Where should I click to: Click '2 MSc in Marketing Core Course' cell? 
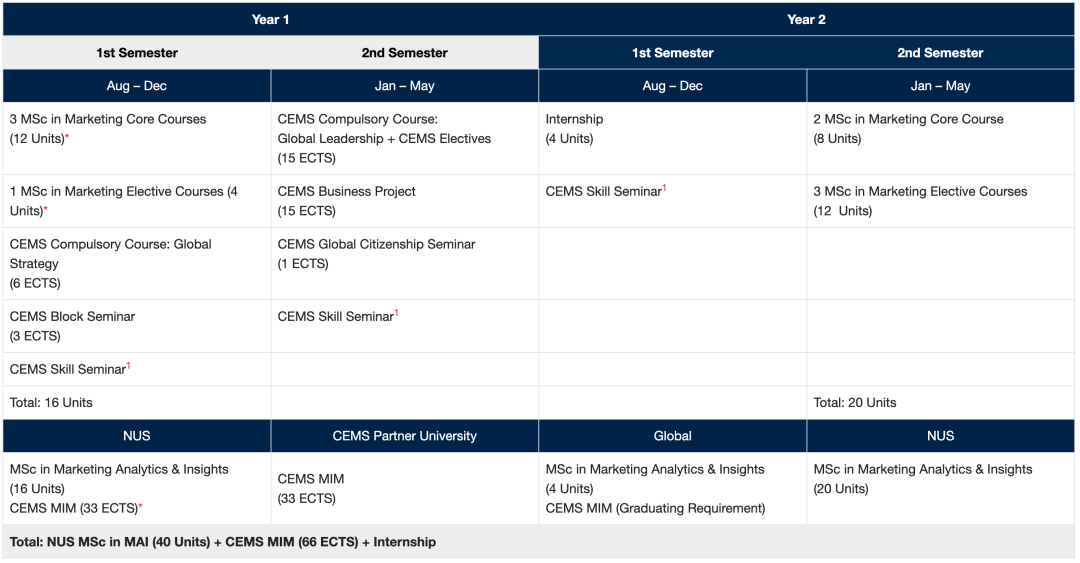click(x=940, y=139)
